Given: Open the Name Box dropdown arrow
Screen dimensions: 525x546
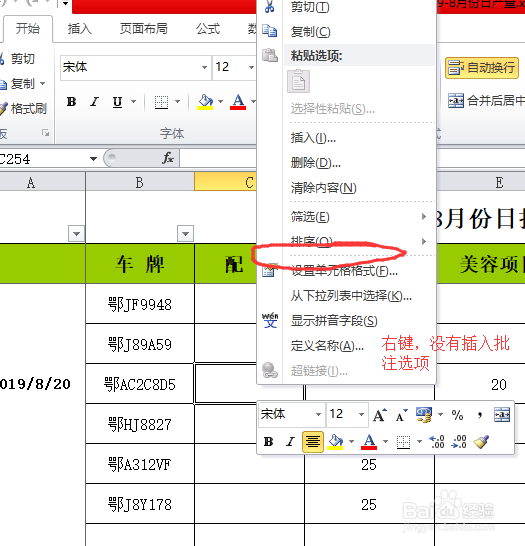Looking at the screenshot, I should click(x=93, y=159).
